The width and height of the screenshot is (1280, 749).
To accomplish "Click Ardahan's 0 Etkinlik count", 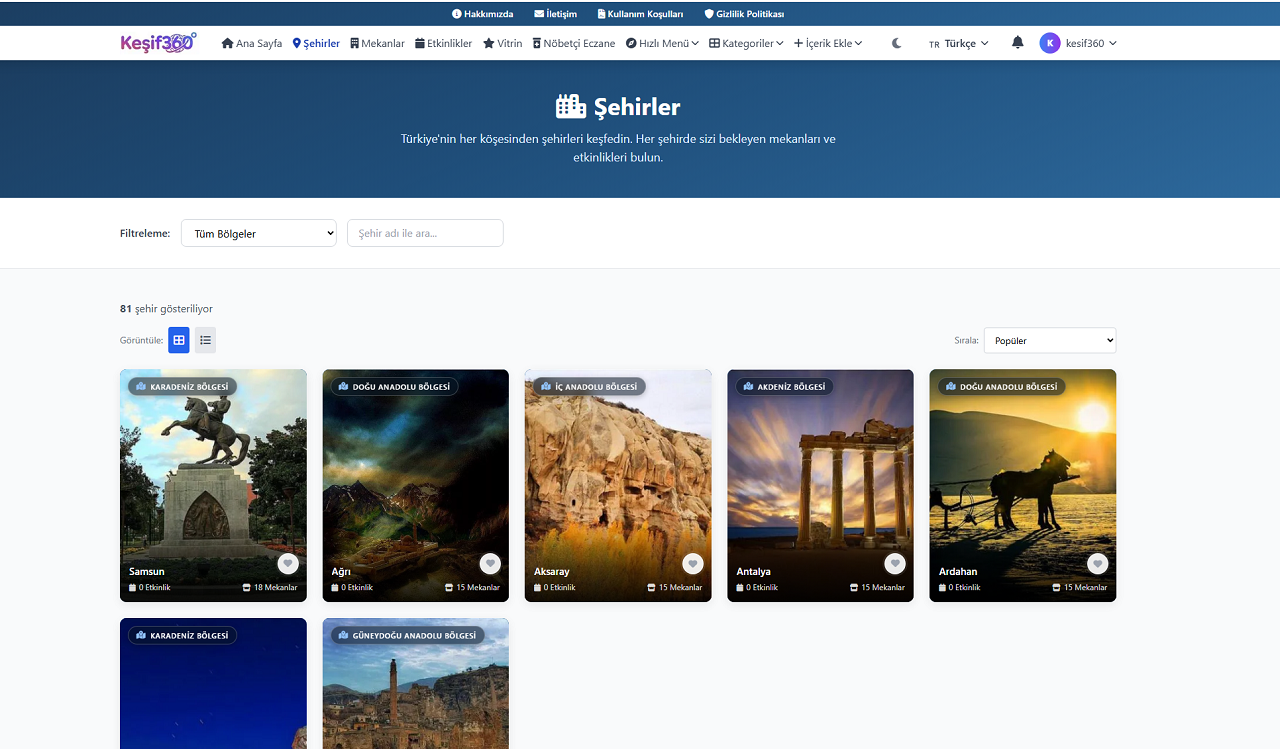I will [x=960, y=588].
